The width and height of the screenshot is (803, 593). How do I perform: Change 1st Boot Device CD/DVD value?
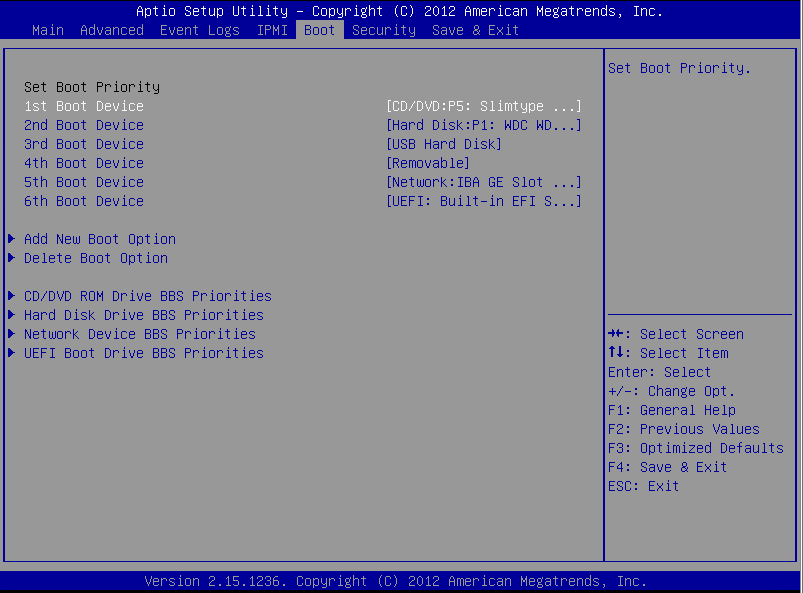pos(483,106)
